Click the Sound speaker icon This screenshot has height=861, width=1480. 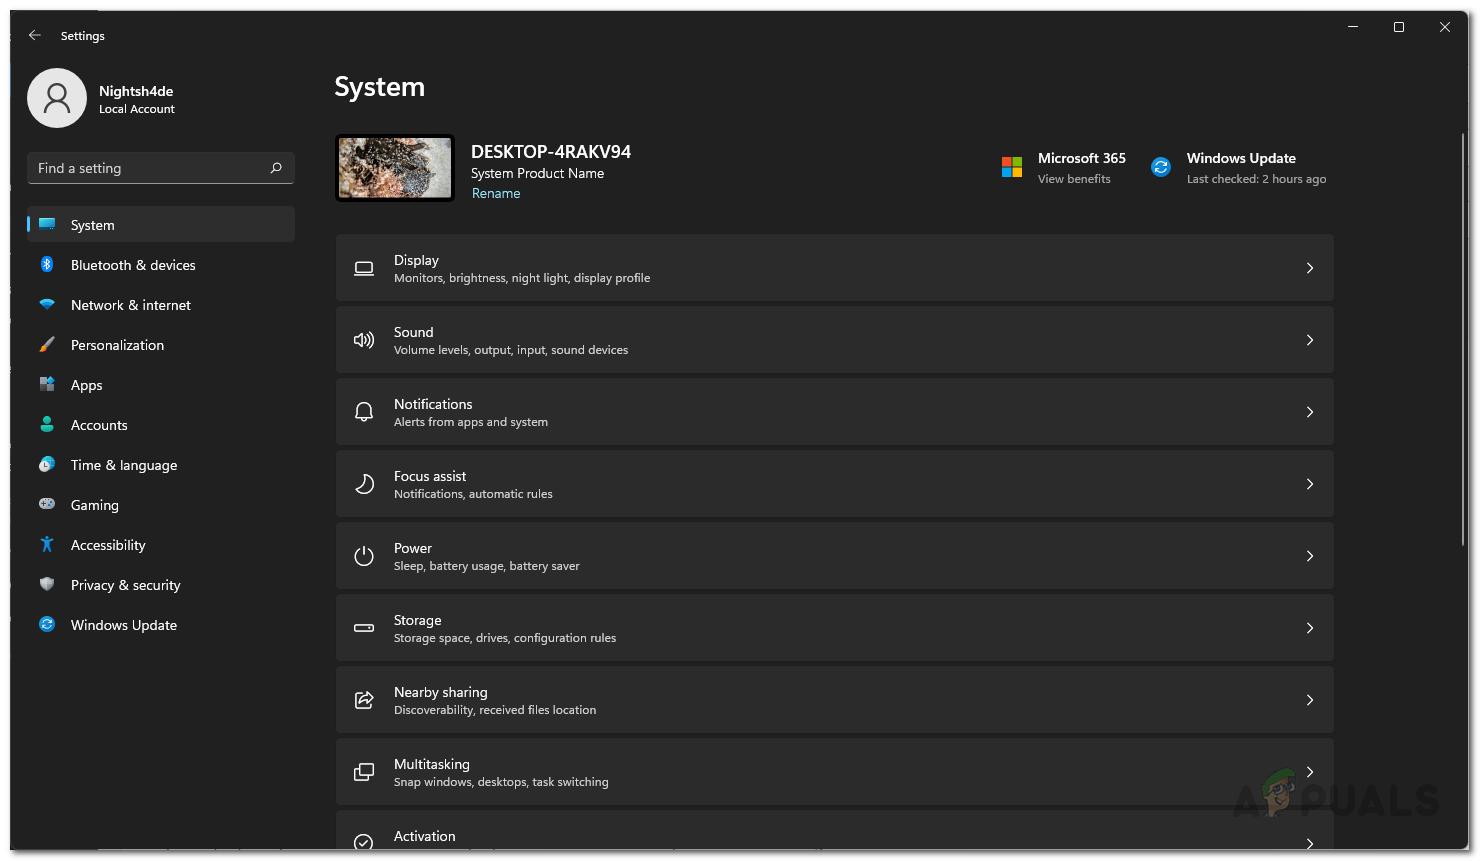point(363,339)
